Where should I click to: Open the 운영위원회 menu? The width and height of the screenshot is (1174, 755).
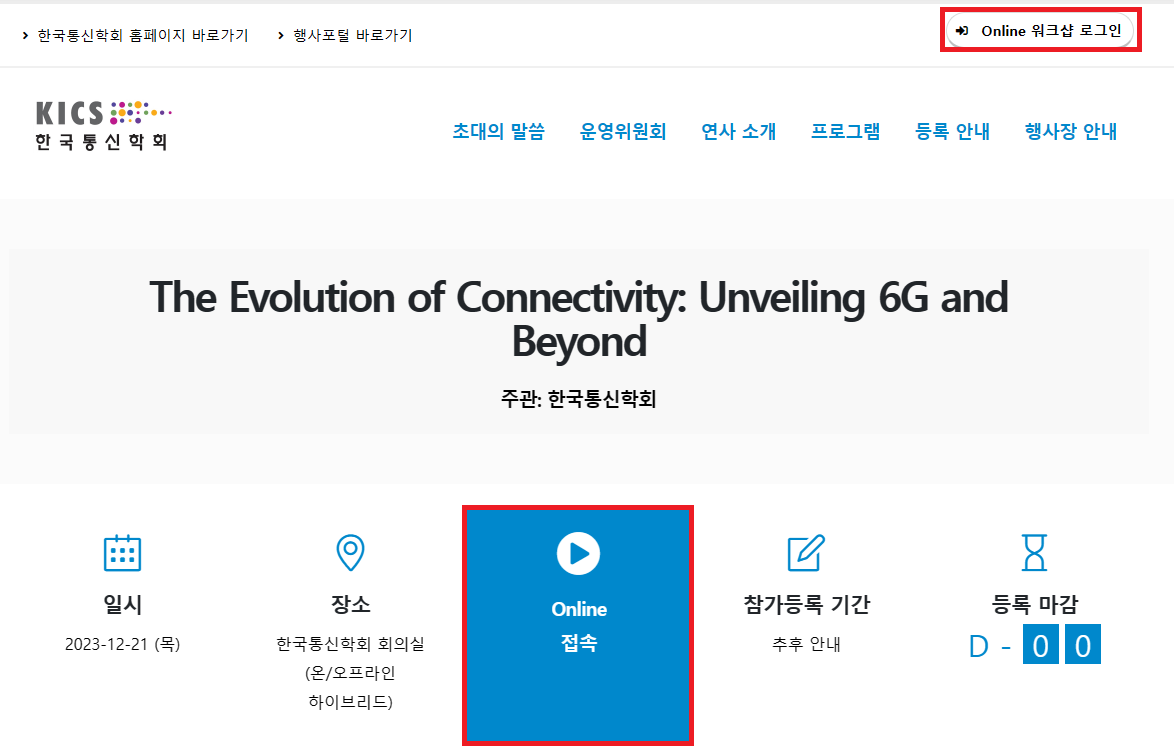click(623, 131)
